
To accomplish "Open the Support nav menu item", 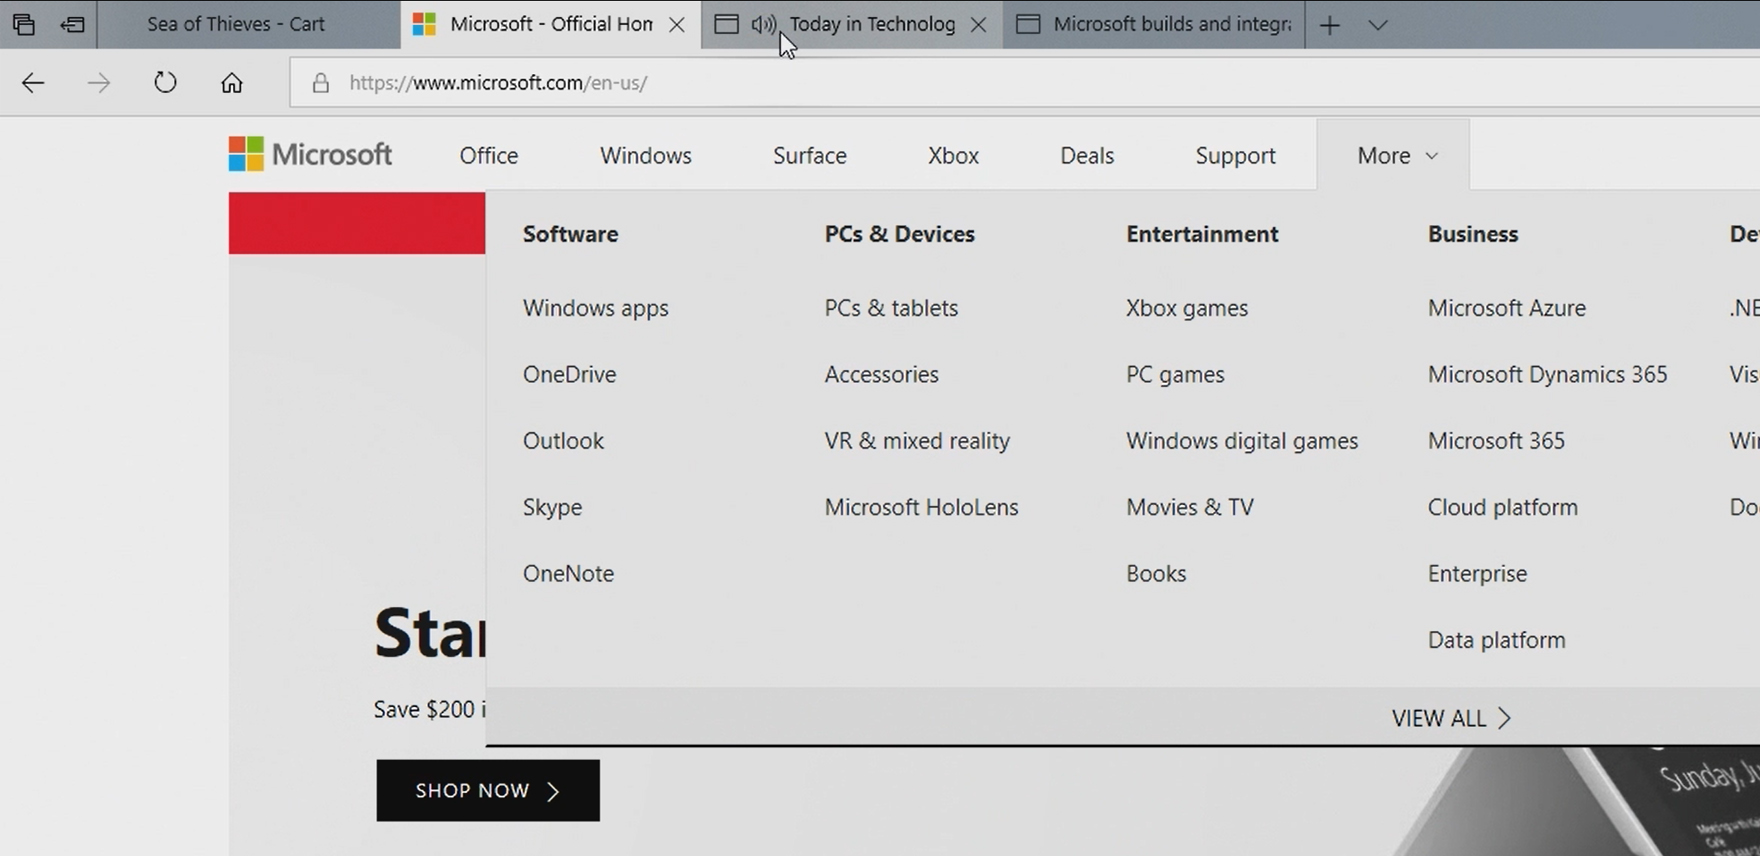I will (x=1235, y=156).
